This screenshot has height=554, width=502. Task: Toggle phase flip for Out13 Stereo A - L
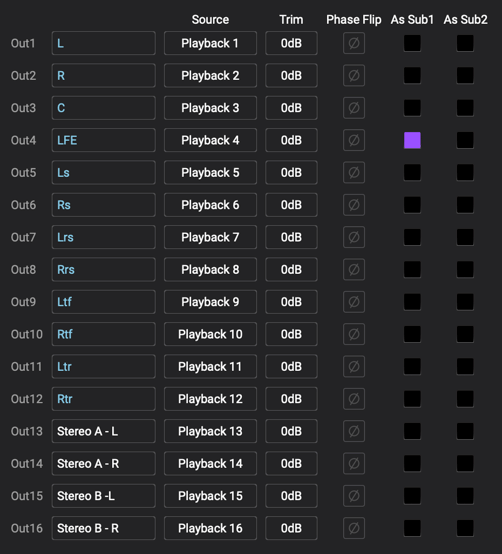tap(354, 431)
